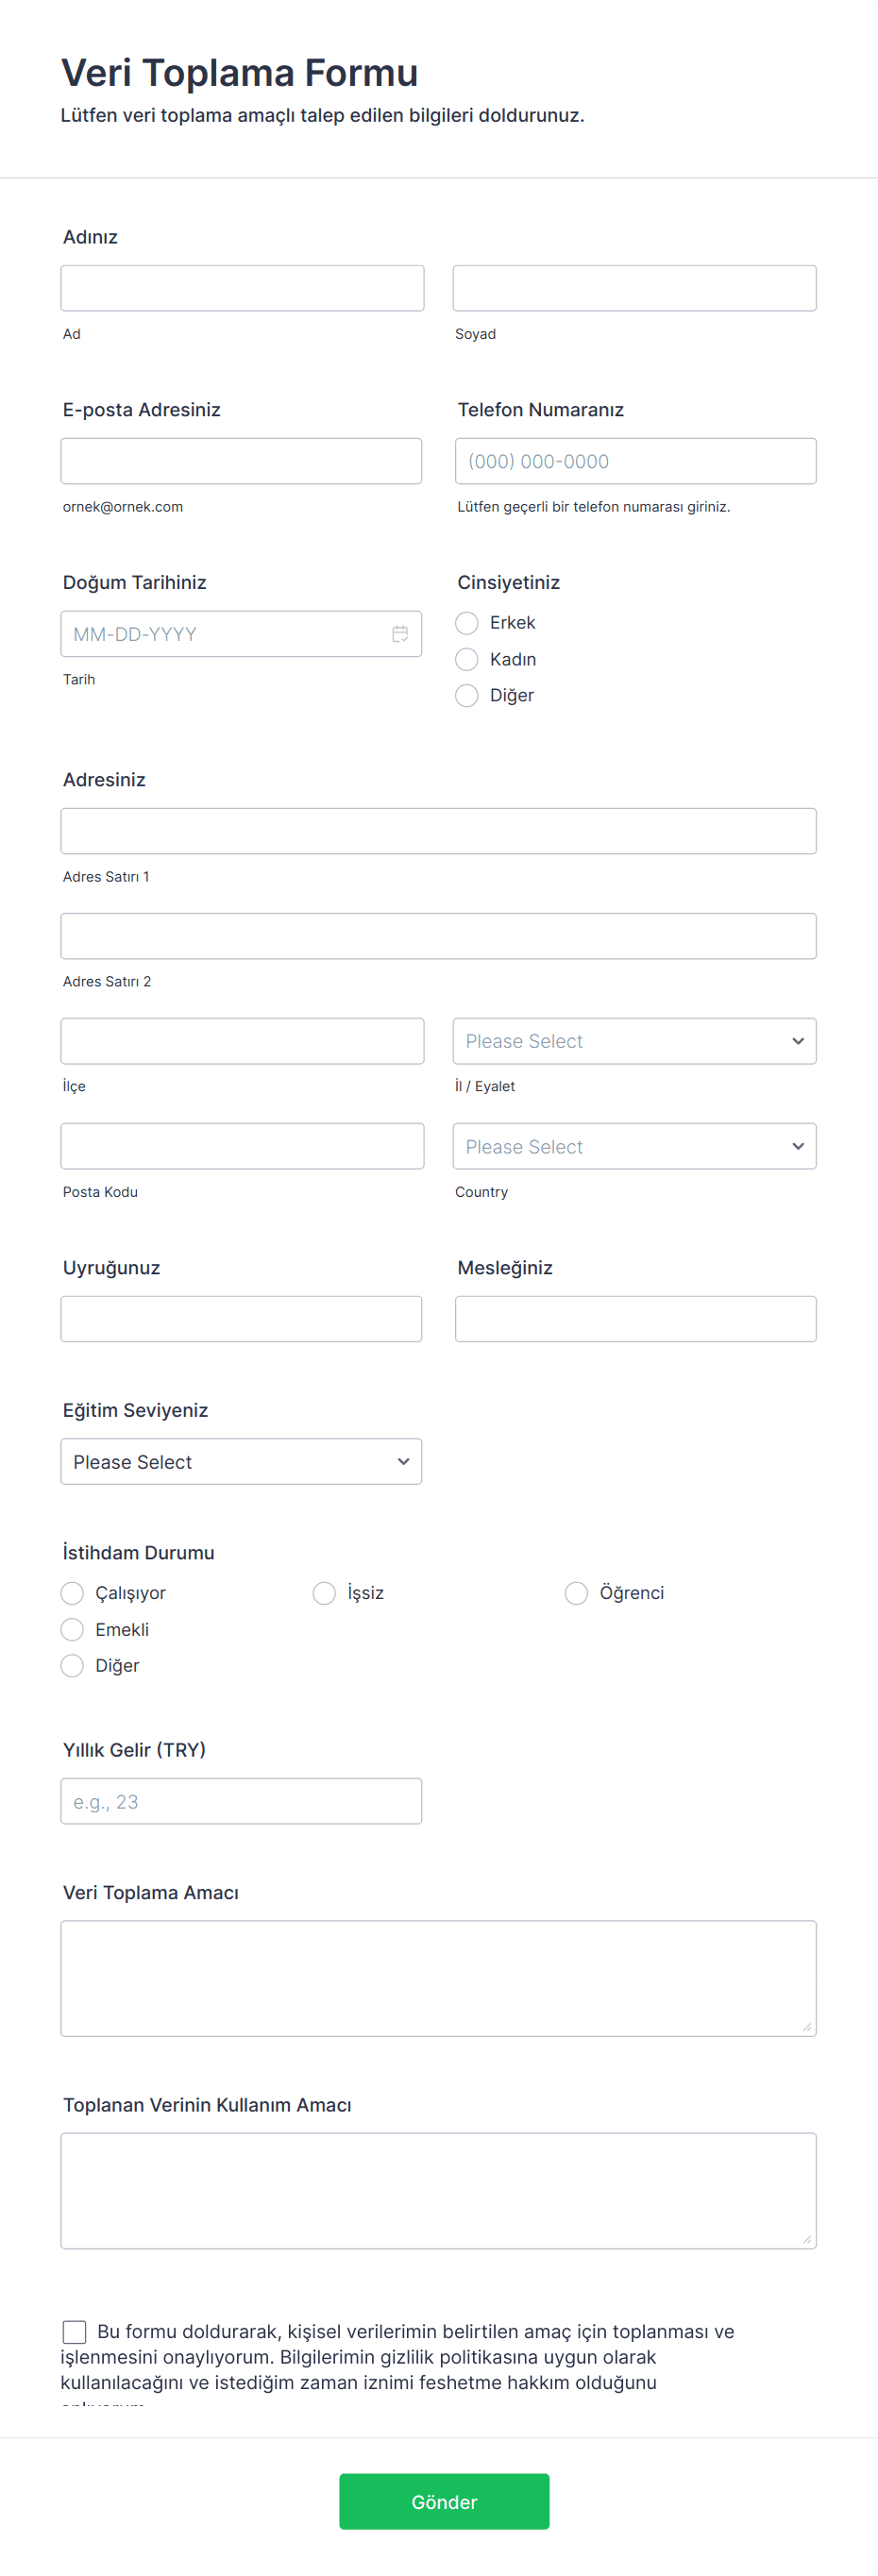Click the Soyad input field
The width and height of the screenshot is (878, 2576).
[634, 287]
